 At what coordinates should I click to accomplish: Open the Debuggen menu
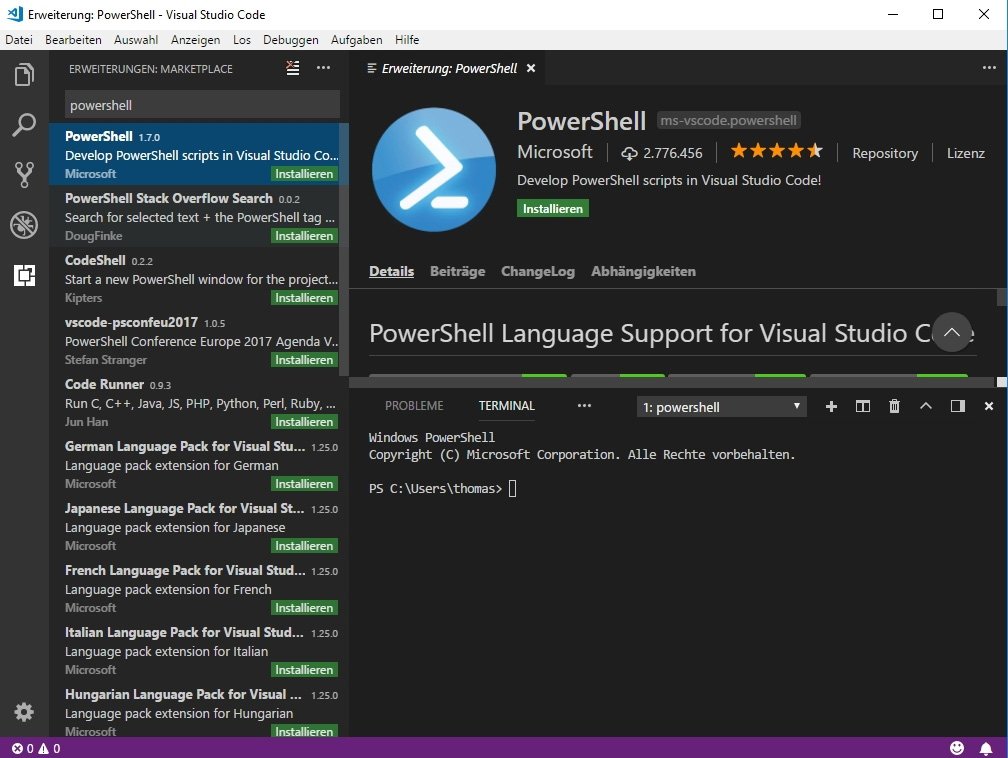tap(290, 40)
